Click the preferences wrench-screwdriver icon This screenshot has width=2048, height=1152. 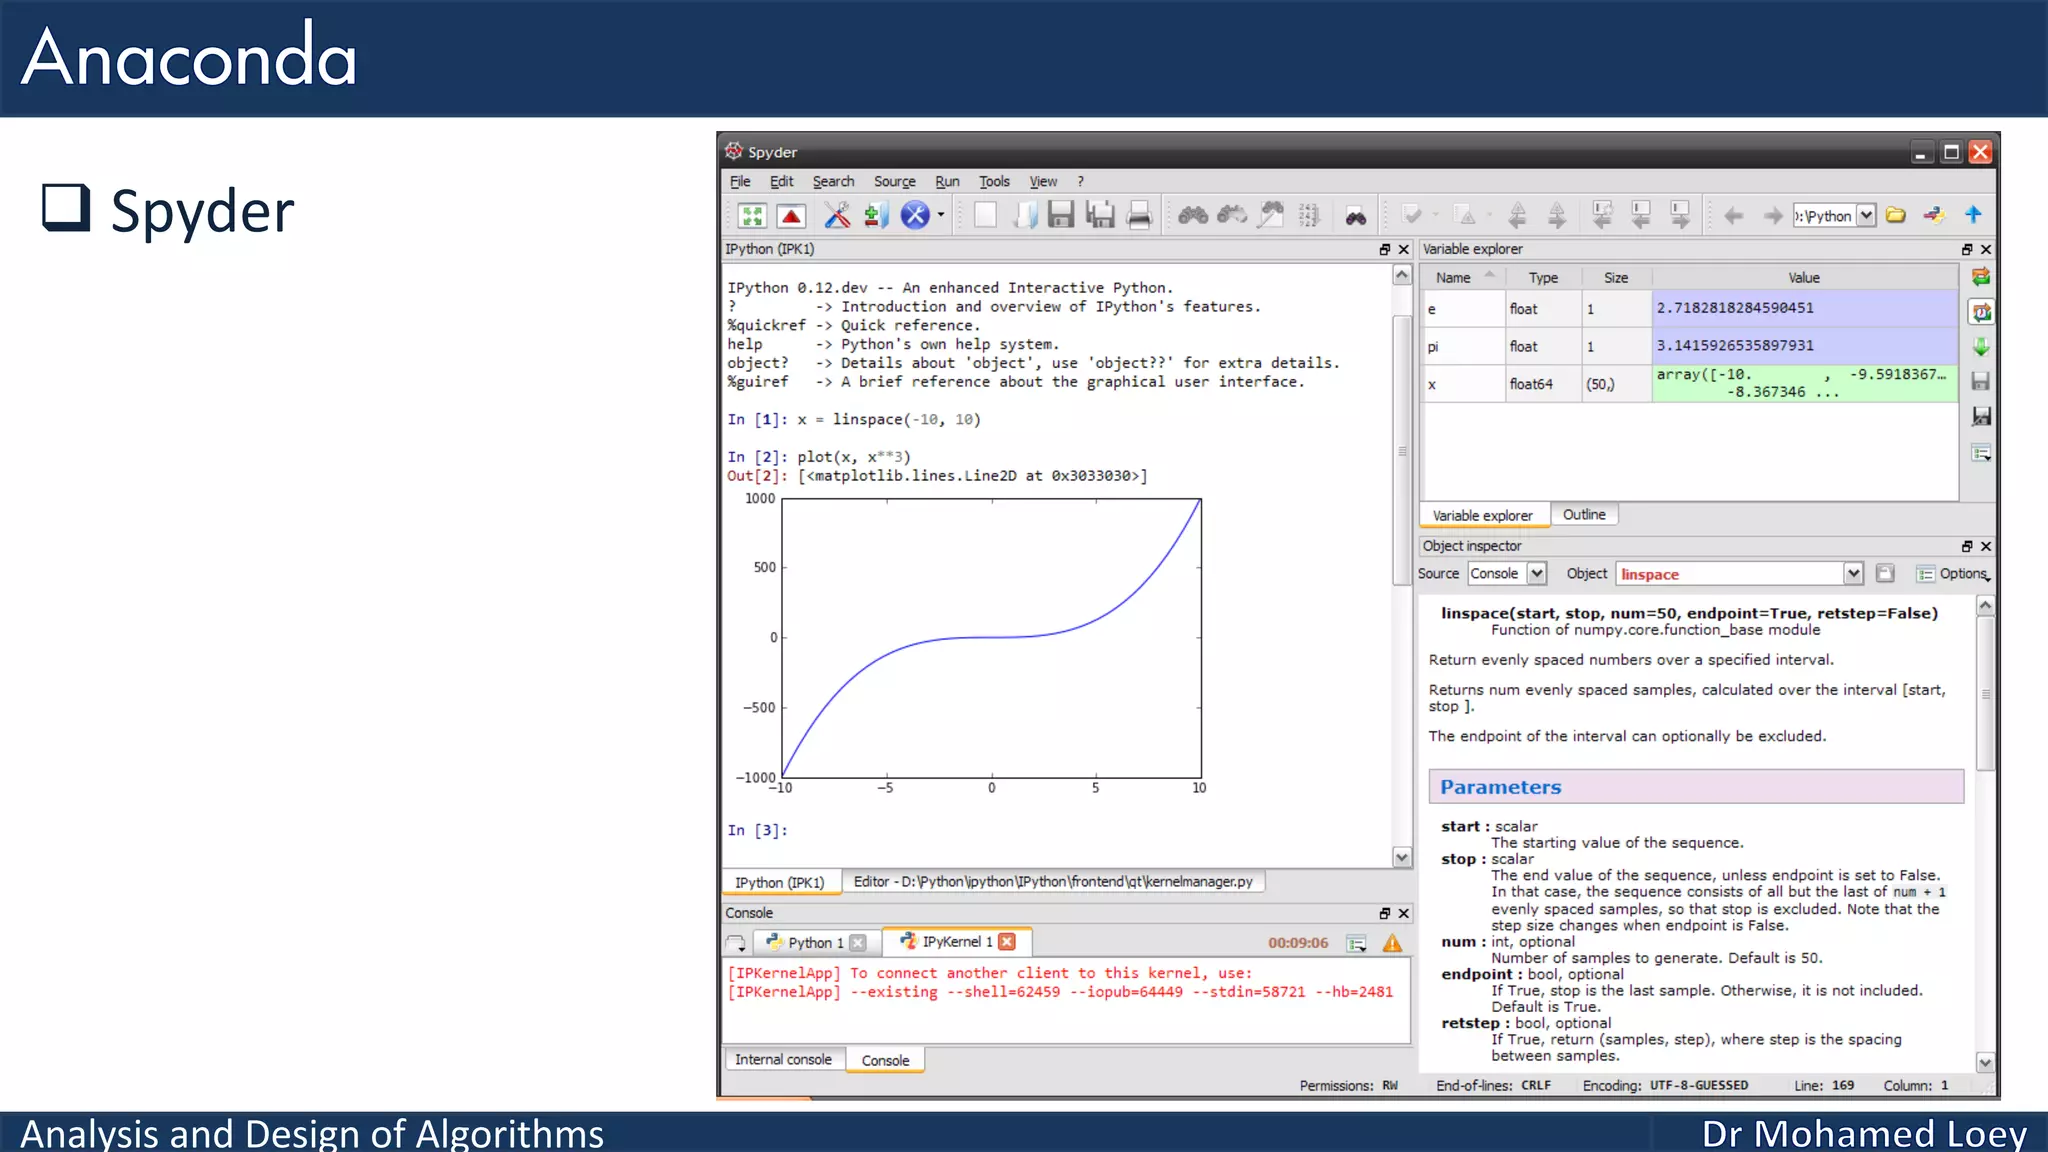(x=836, y=215)
